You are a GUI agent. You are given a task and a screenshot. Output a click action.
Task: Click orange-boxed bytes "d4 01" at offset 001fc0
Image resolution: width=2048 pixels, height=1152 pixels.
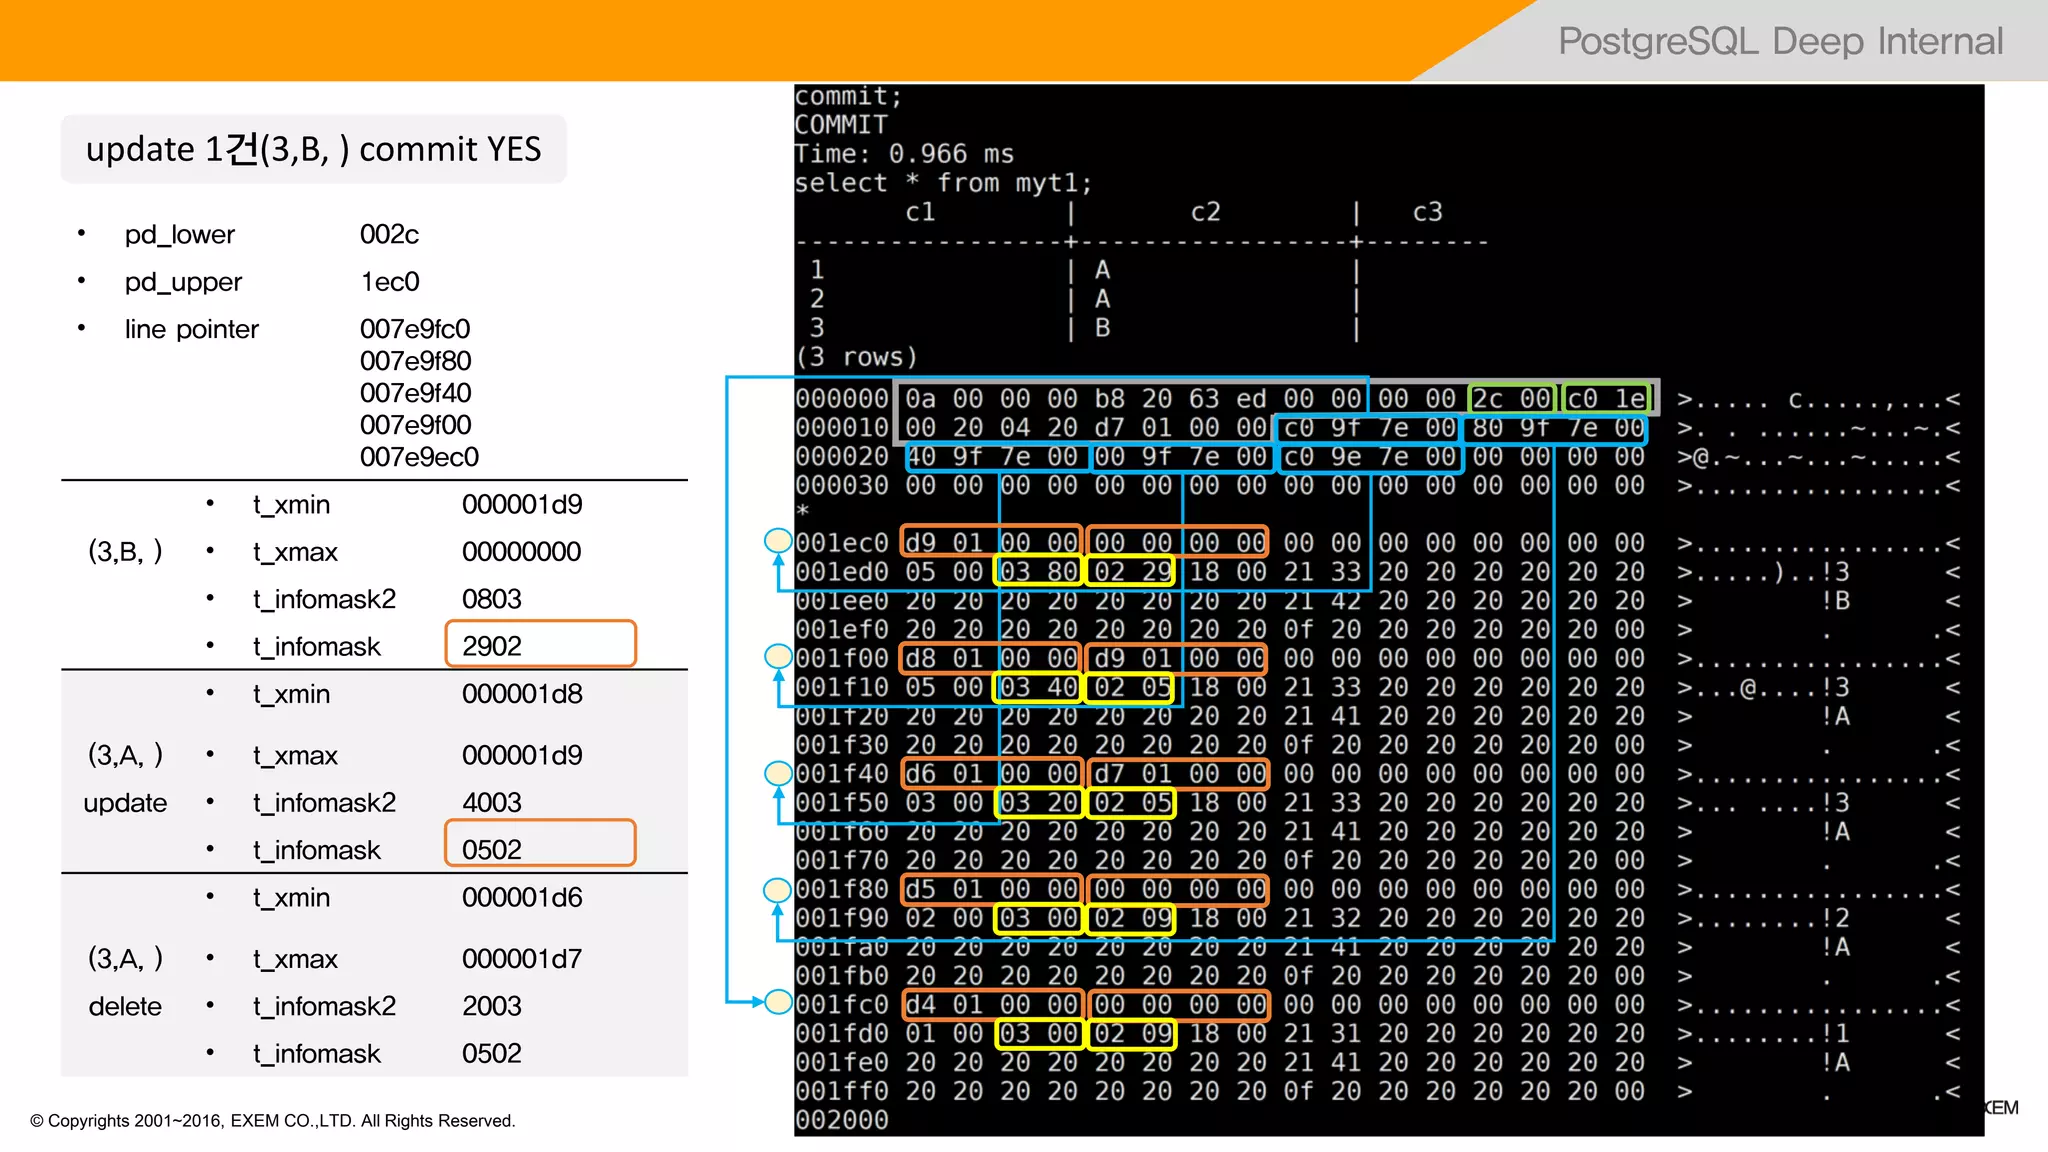(944, 1005)
